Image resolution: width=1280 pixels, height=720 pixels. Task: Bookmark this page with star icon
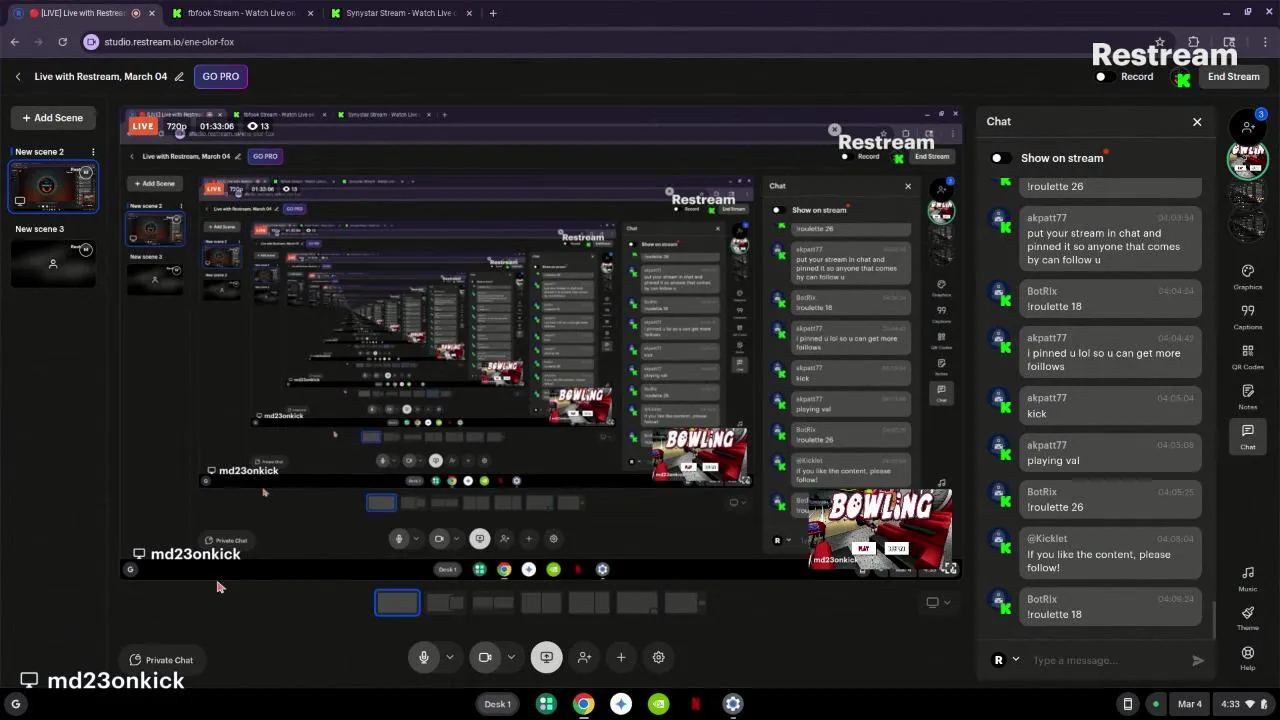[1159, 42]
